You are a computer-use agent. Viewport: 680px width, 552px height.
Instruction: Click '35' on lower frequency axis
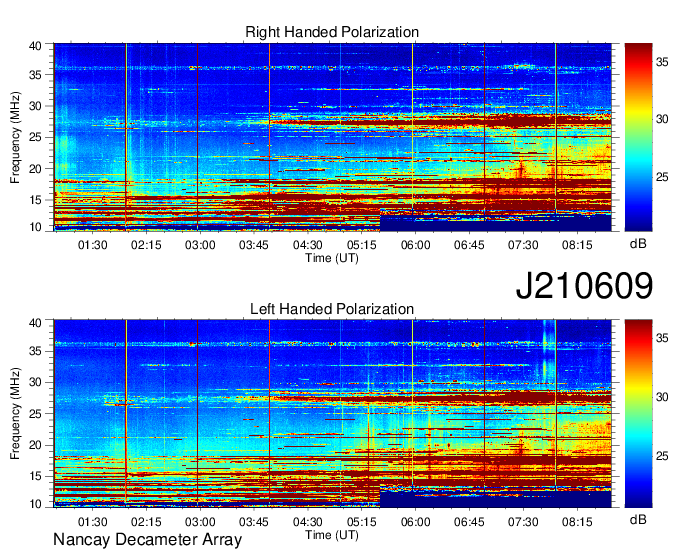[35, 351]
